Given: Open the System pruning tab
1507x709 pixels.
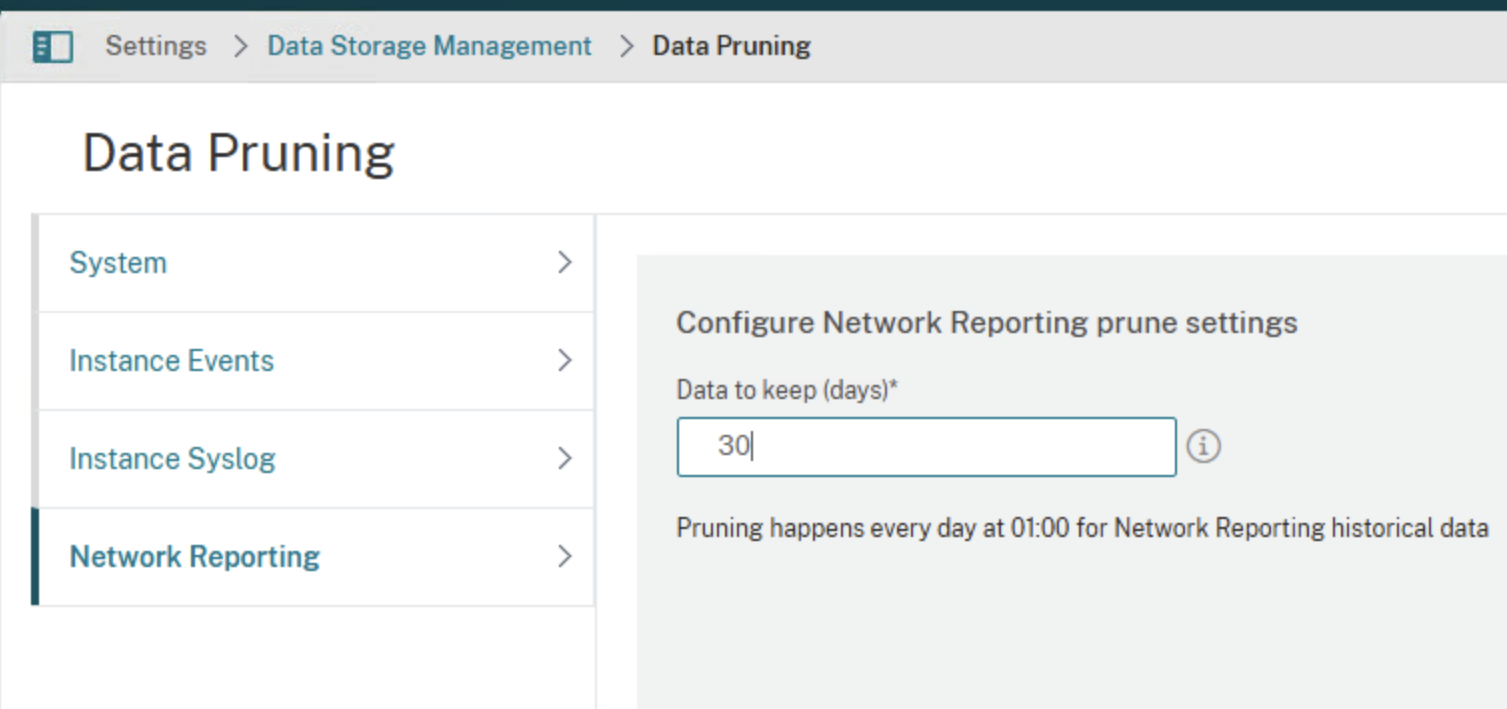Looking at the screenshot, I should point(118,263).
